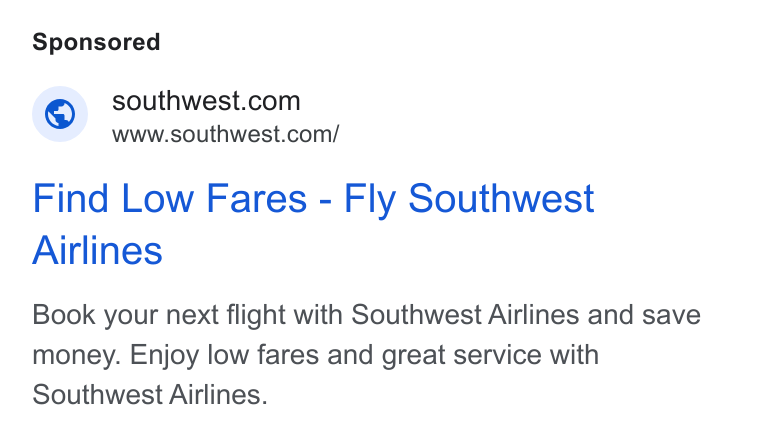Click the Fly Southwest part of the headline
The width and height of the screenshot is (760, 438).
[x=469, y=199]
